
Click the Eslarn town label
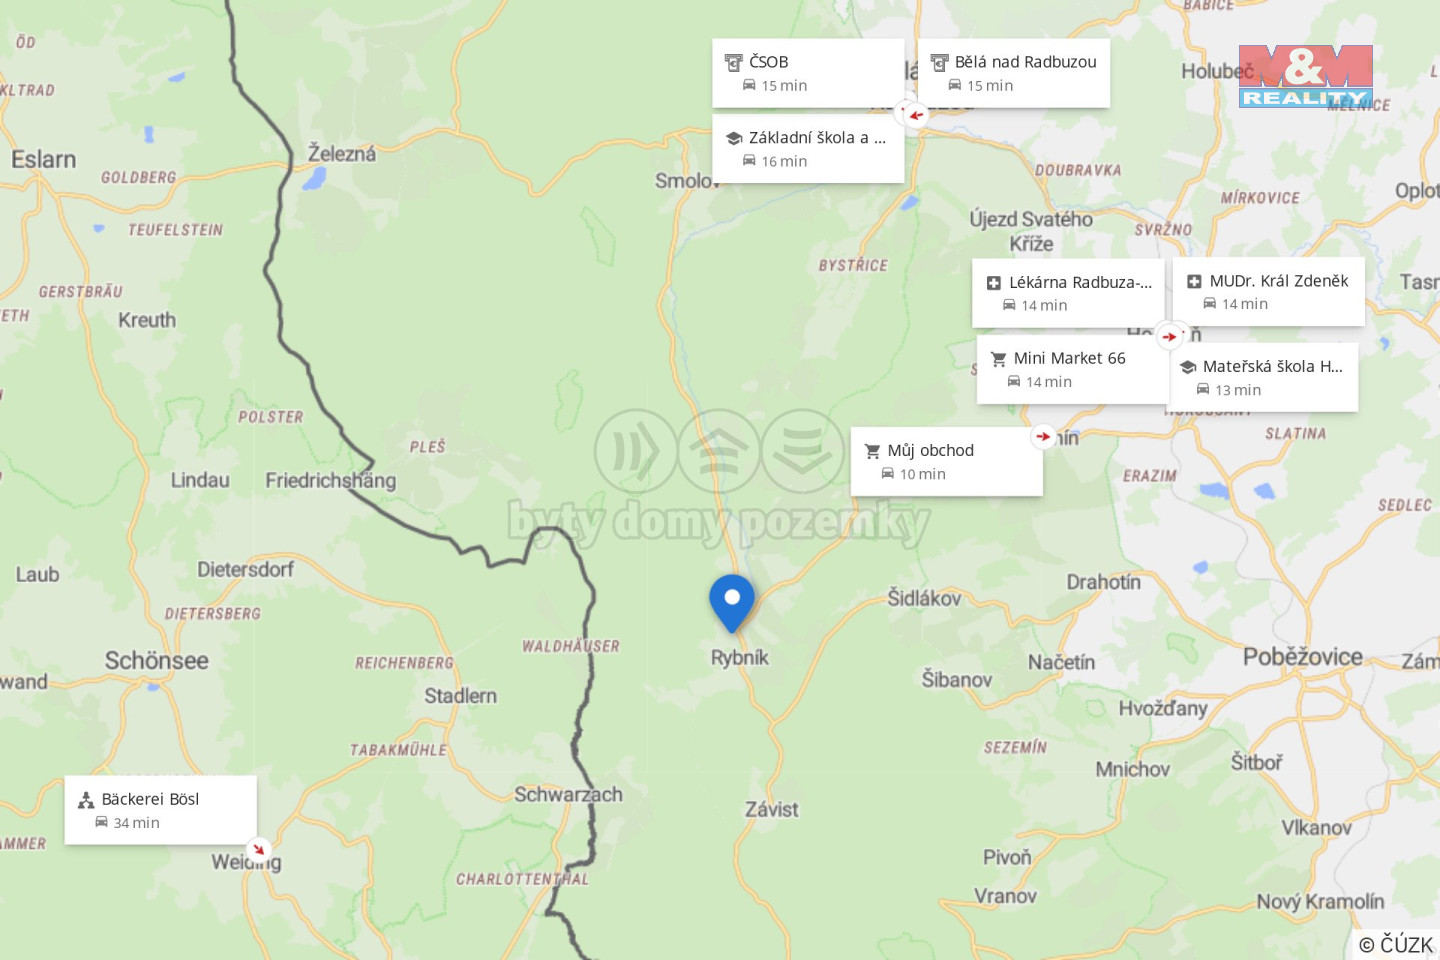coord(43,159)
